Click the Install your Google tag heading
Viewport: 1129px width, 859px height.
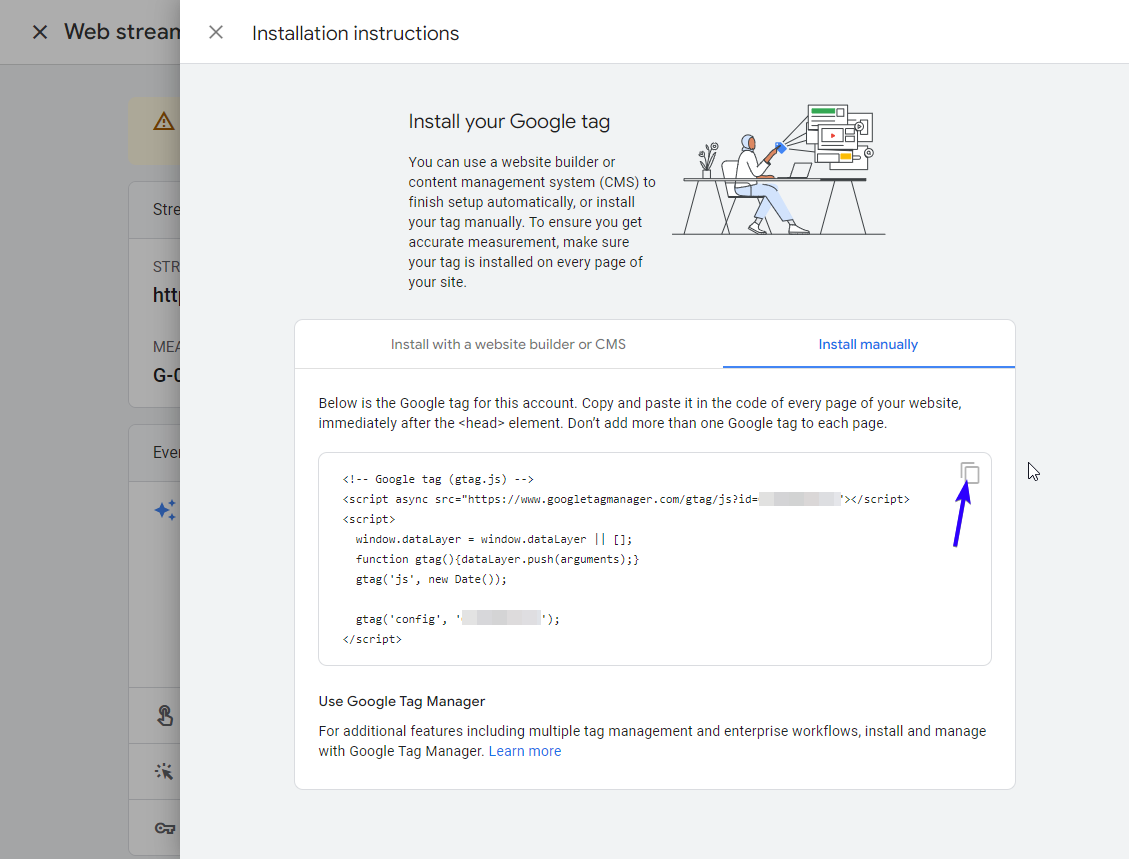509,122
